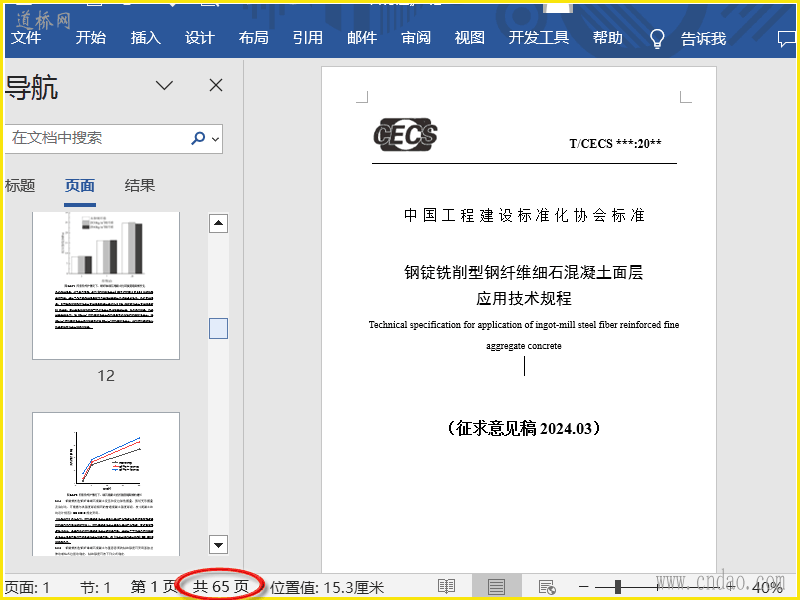Click the thumbnail scrollbar up arrow
Viewport: 800px width, 600px height.
218,223
